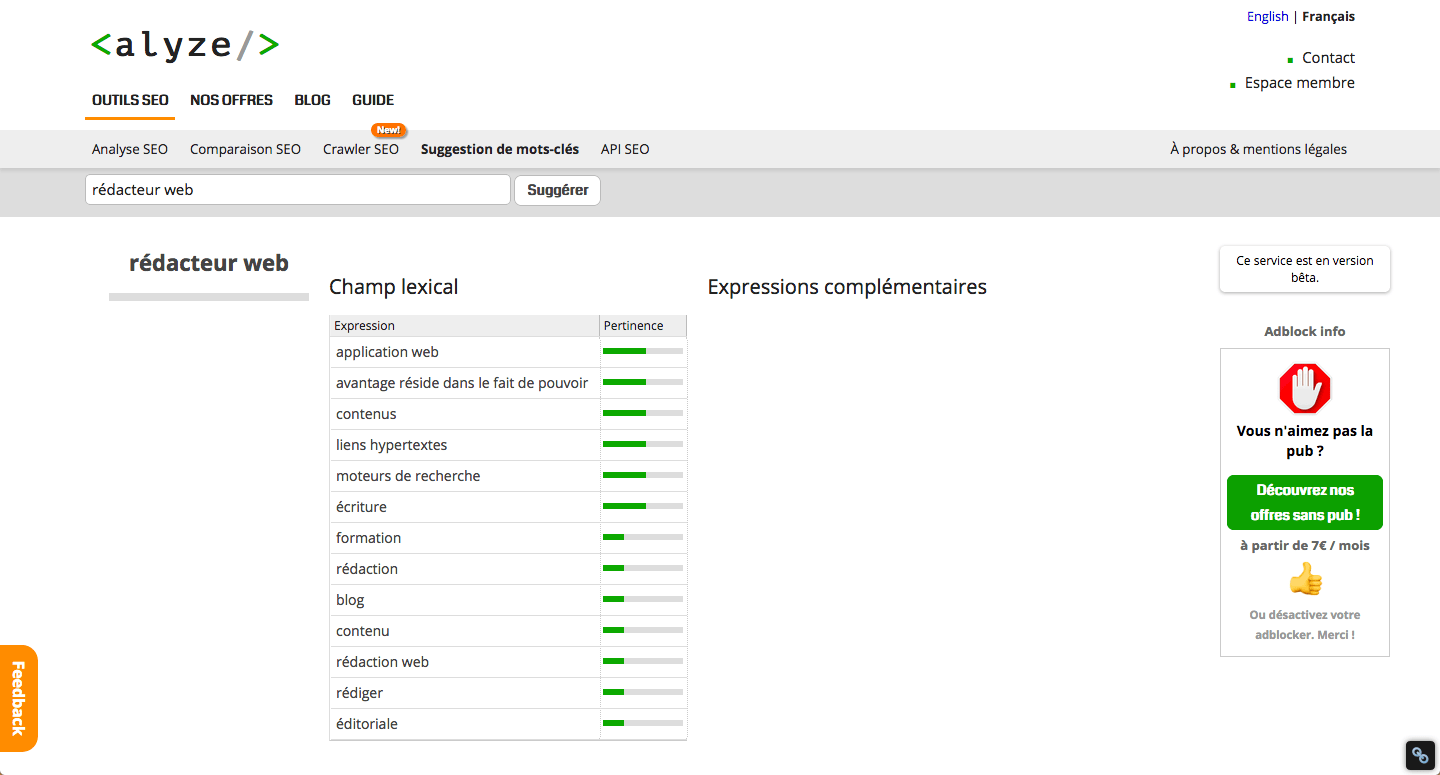Click 'à partir de 7€ / mois' text

[x=1305, y=546]
